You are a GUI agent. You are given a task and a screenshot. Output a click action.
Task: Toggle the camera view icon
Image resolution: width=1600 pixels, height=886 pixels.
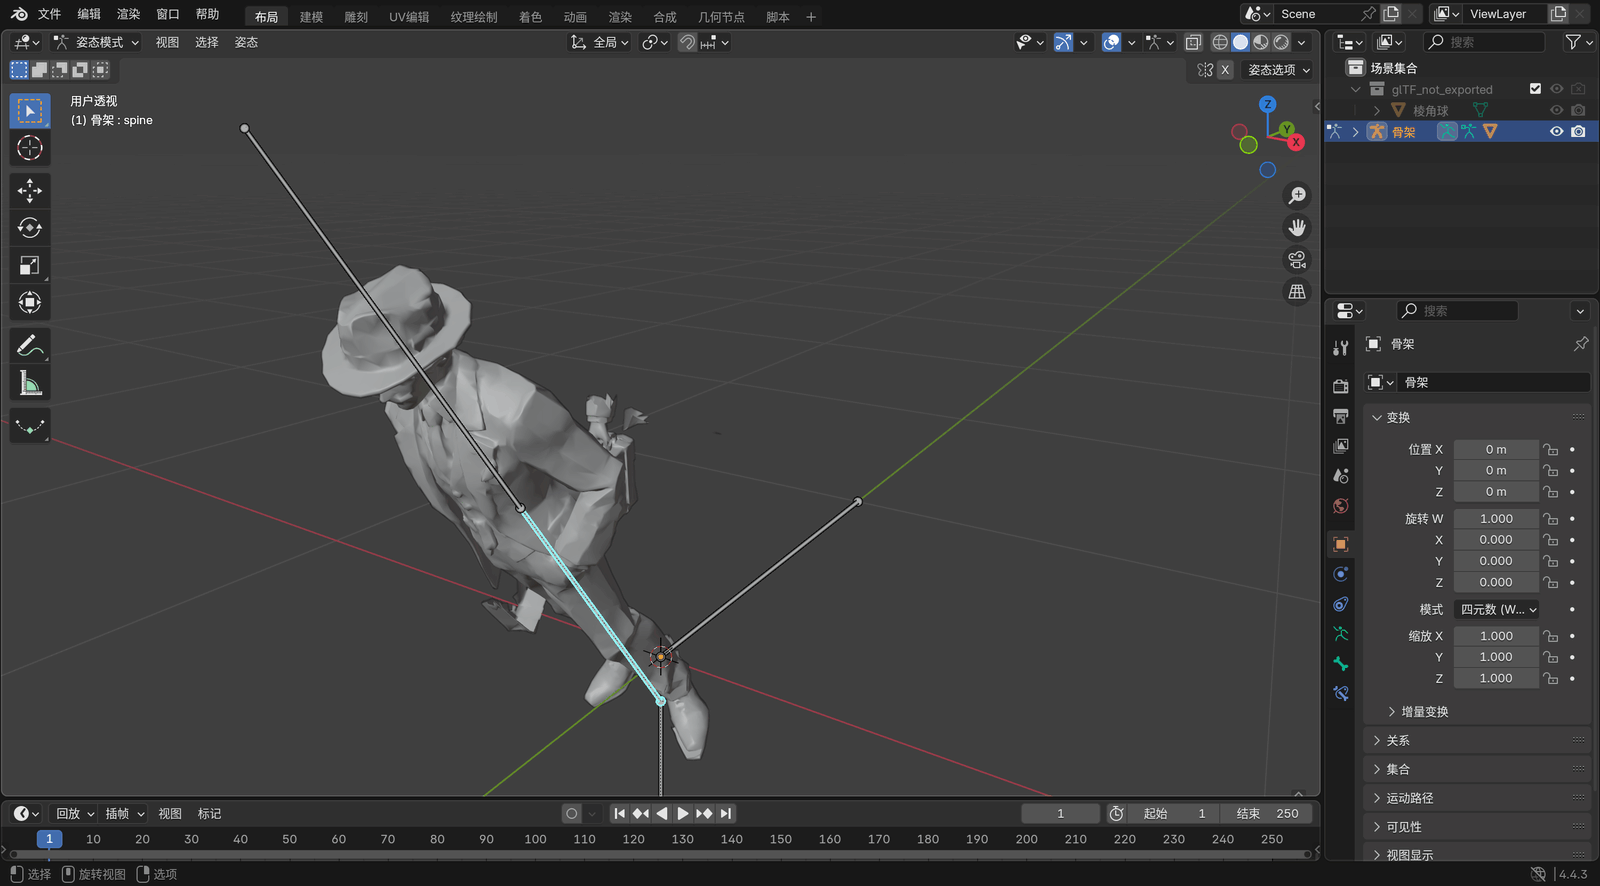click(x=1297, y=259)
